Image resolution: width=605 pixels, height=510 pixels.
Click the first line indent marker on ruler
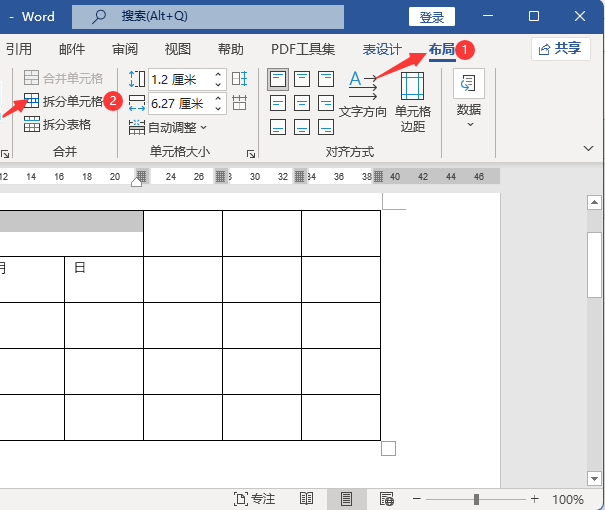point(137,182)
